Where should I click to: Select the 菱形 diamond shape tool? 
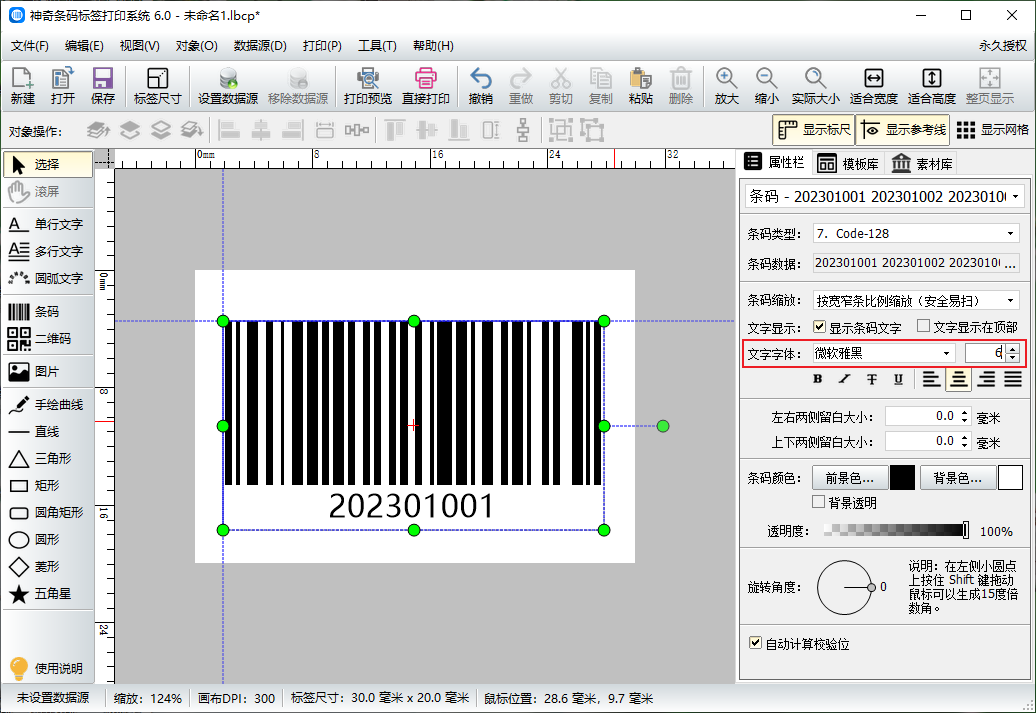pyautogui.click(x=47, y=567)
